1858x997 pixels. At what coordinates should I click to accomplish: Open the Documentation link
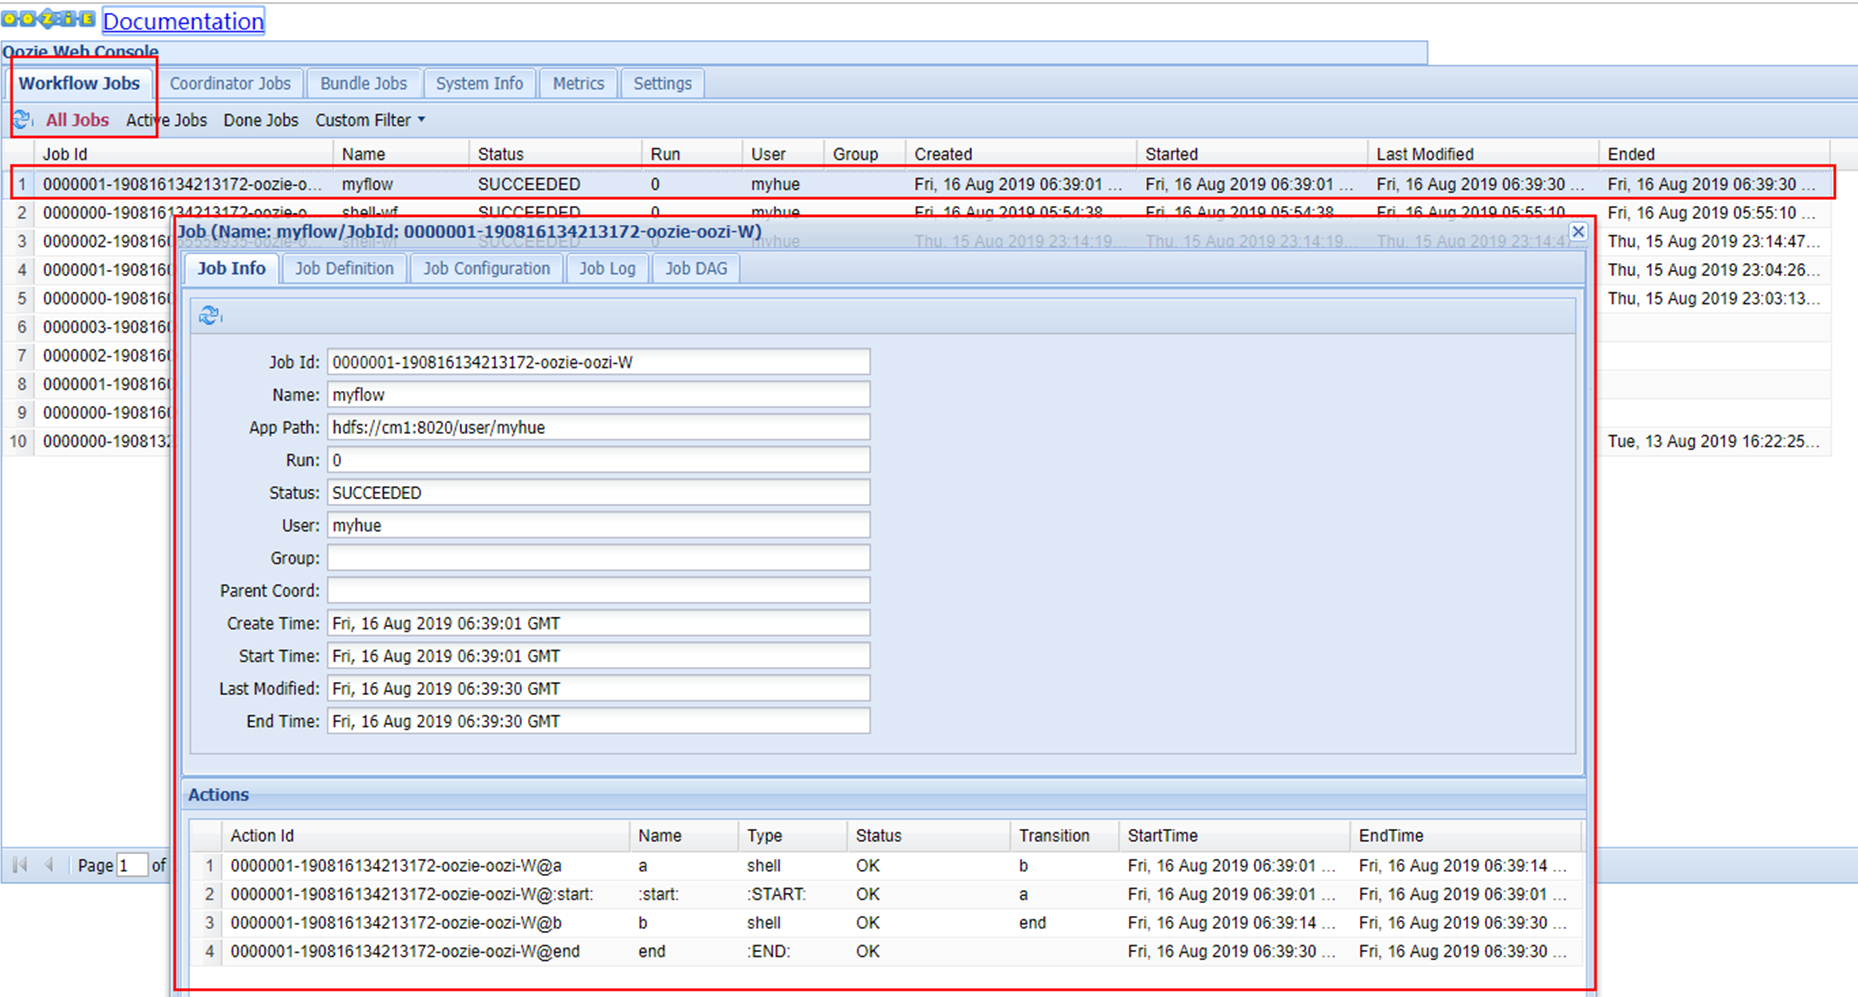click(x=183, y=21)
